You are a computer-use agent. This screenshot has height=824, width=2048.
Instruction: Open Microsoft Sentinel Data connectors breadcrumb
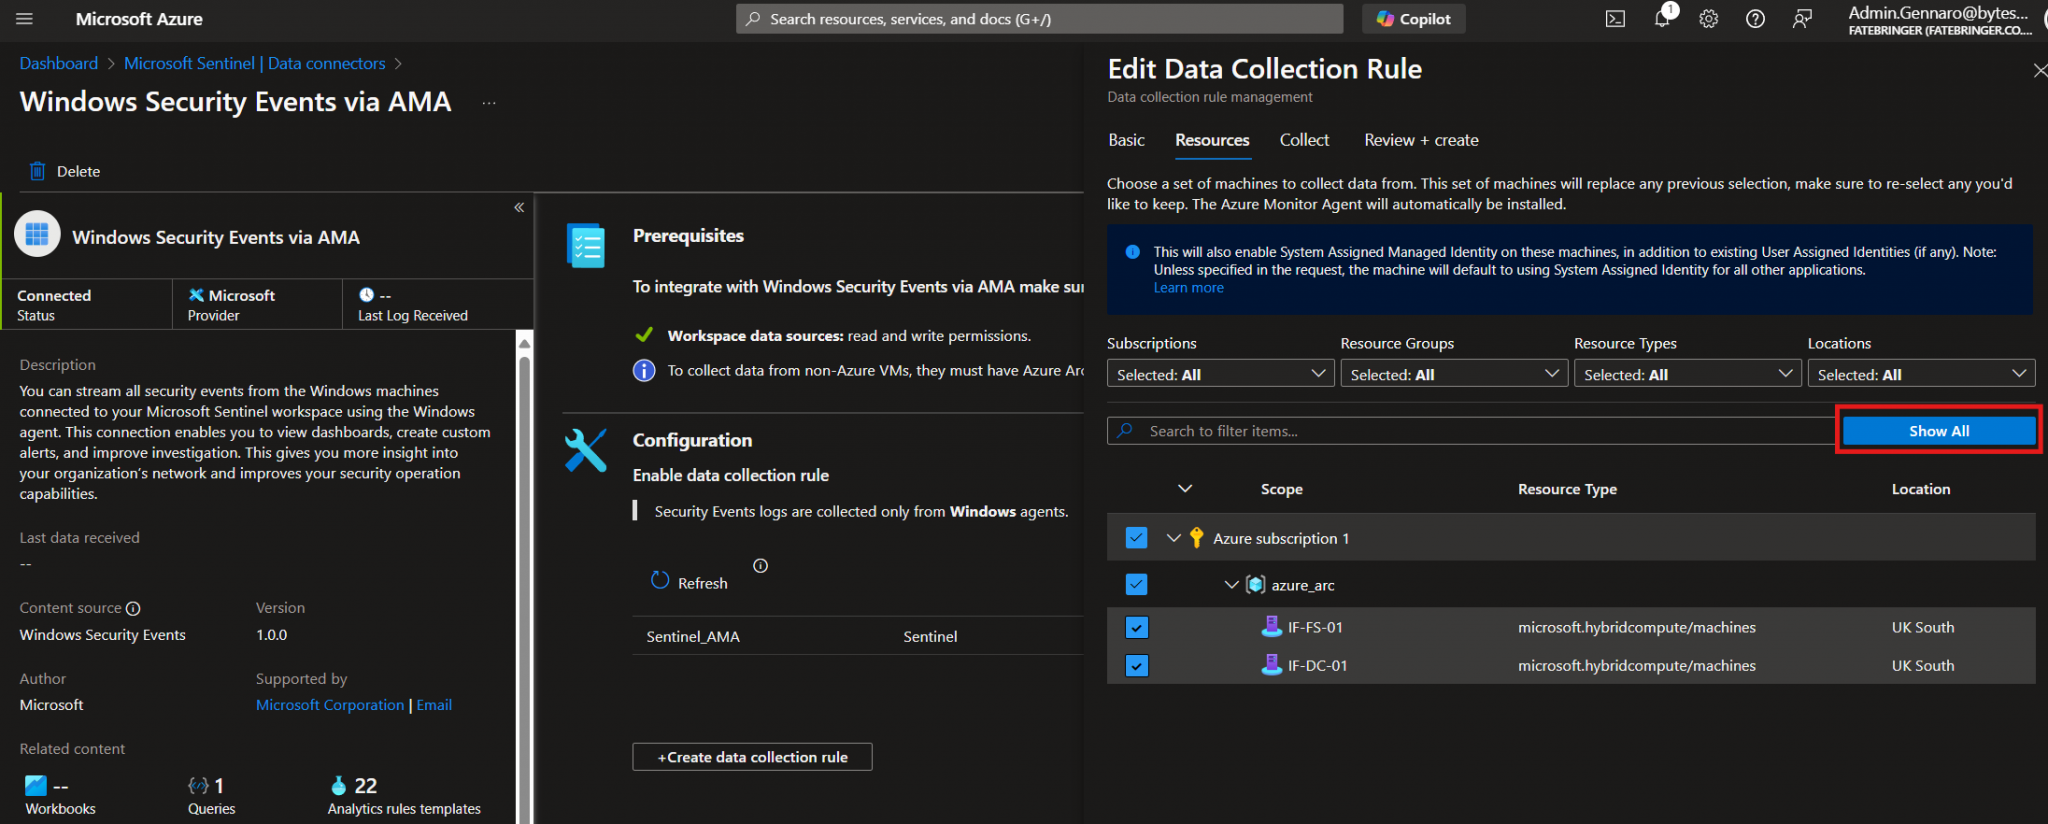254,63
